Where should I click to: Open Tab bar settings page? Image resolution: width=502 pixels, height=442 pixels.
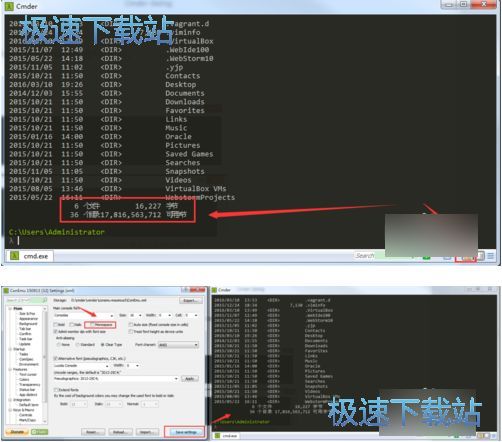pos(25,329)
